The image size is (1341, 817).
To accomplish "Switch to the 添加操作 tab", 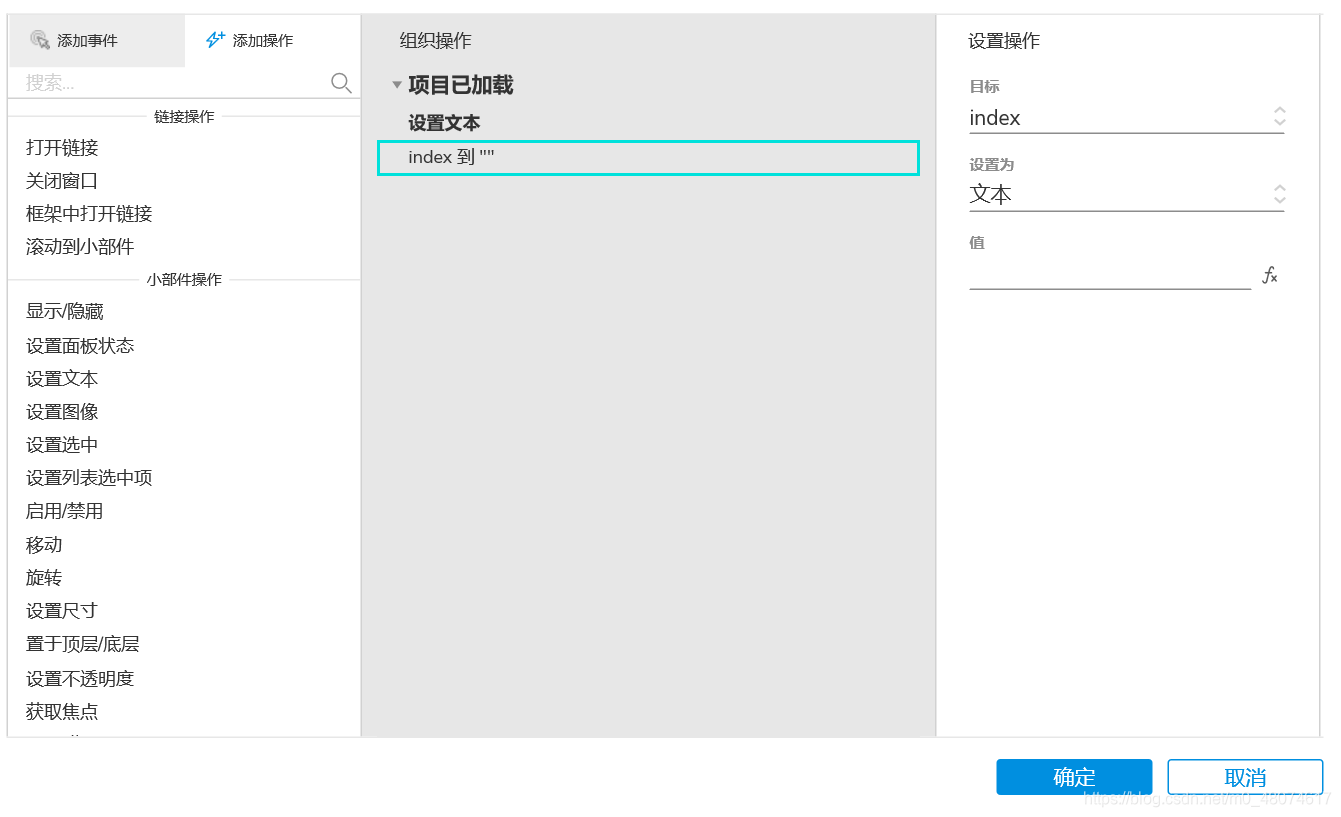I will tap(272, 41).
